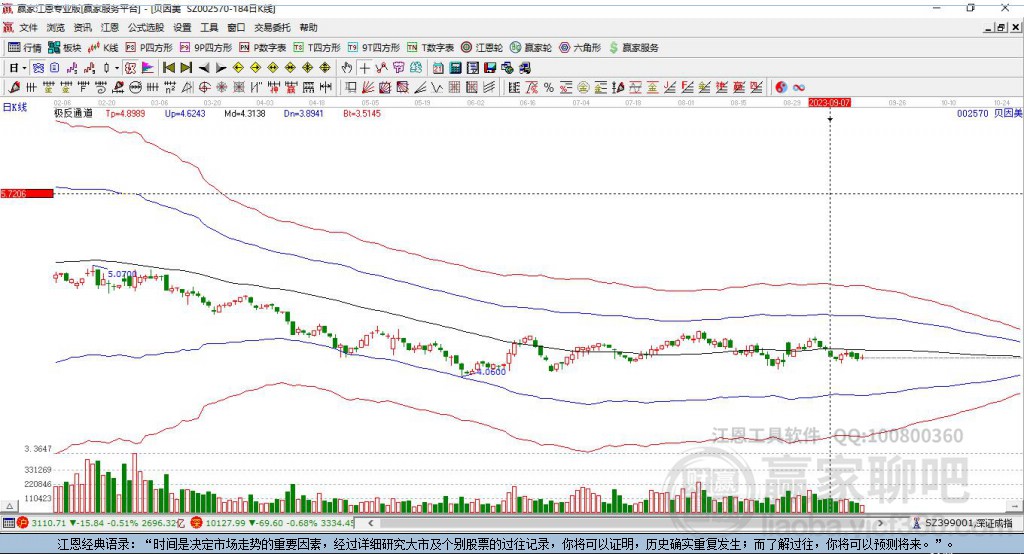Click the 日K线 chart period label
Image resolution: width=1024 pixels, height=554 pixels.
tap(15, 106)
